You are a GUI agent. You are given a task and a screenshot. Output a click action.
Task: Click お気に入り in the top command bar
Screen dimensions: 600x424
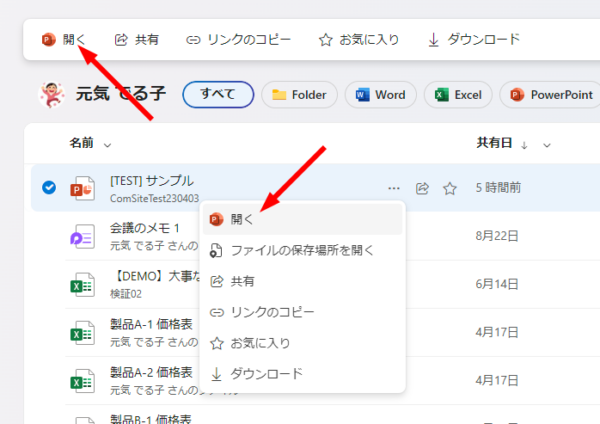(359, 39)
